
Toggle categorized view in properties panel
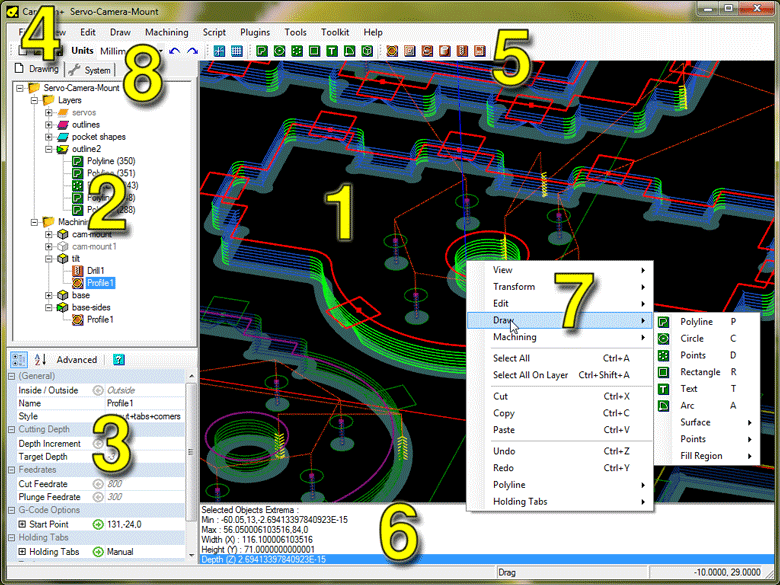point(19,359)
